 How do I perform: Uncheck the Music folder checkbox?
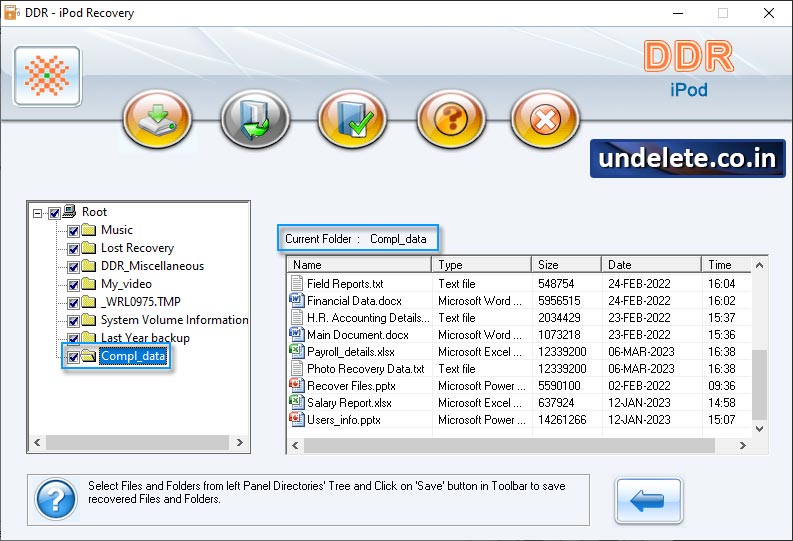(x=73, y=230)
